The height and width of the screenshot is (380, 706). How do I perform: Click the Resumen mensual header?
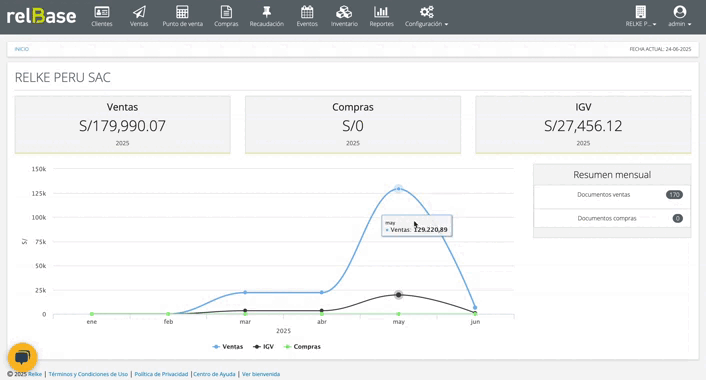tap(612, 175)
